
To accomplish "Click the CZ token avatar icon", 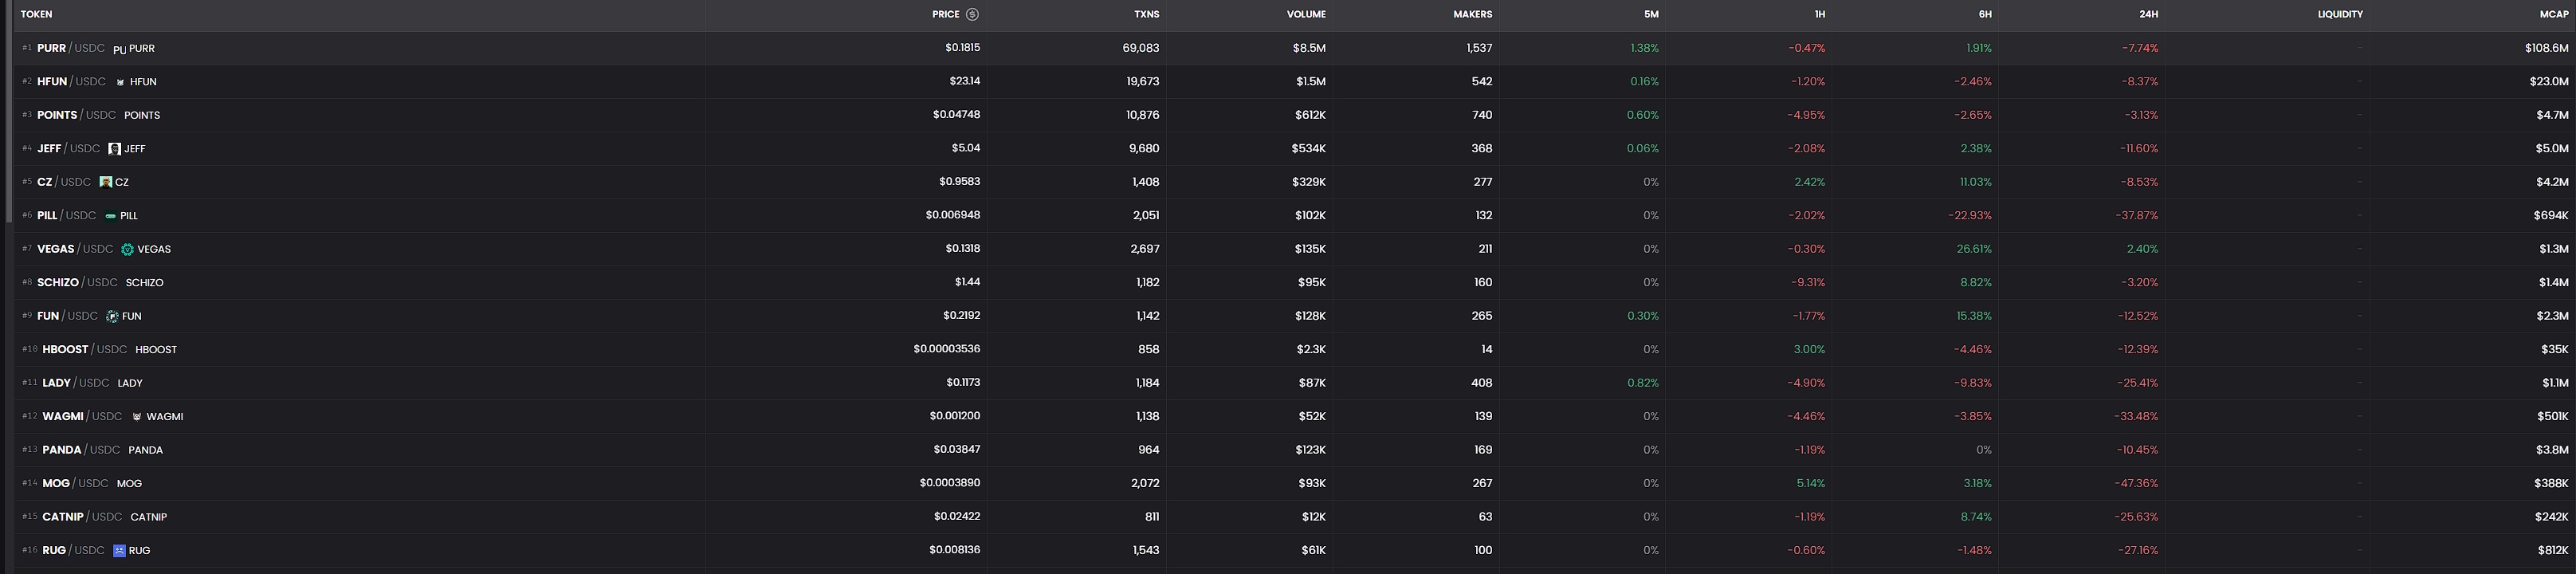I will pos(106,182).
